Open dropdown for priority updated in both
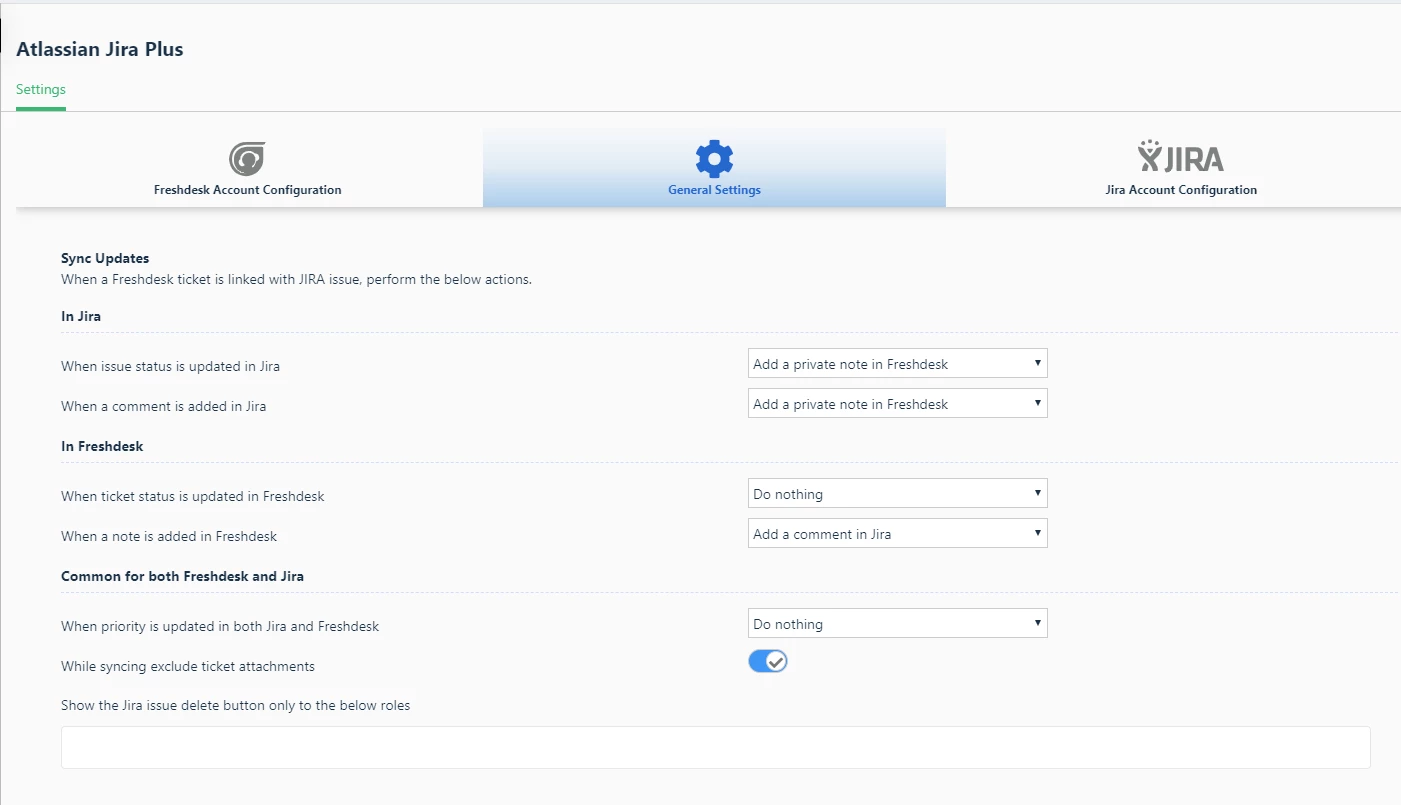This screenshot has height=805, width=1401. pyautogui.click(x=897, y=624)
